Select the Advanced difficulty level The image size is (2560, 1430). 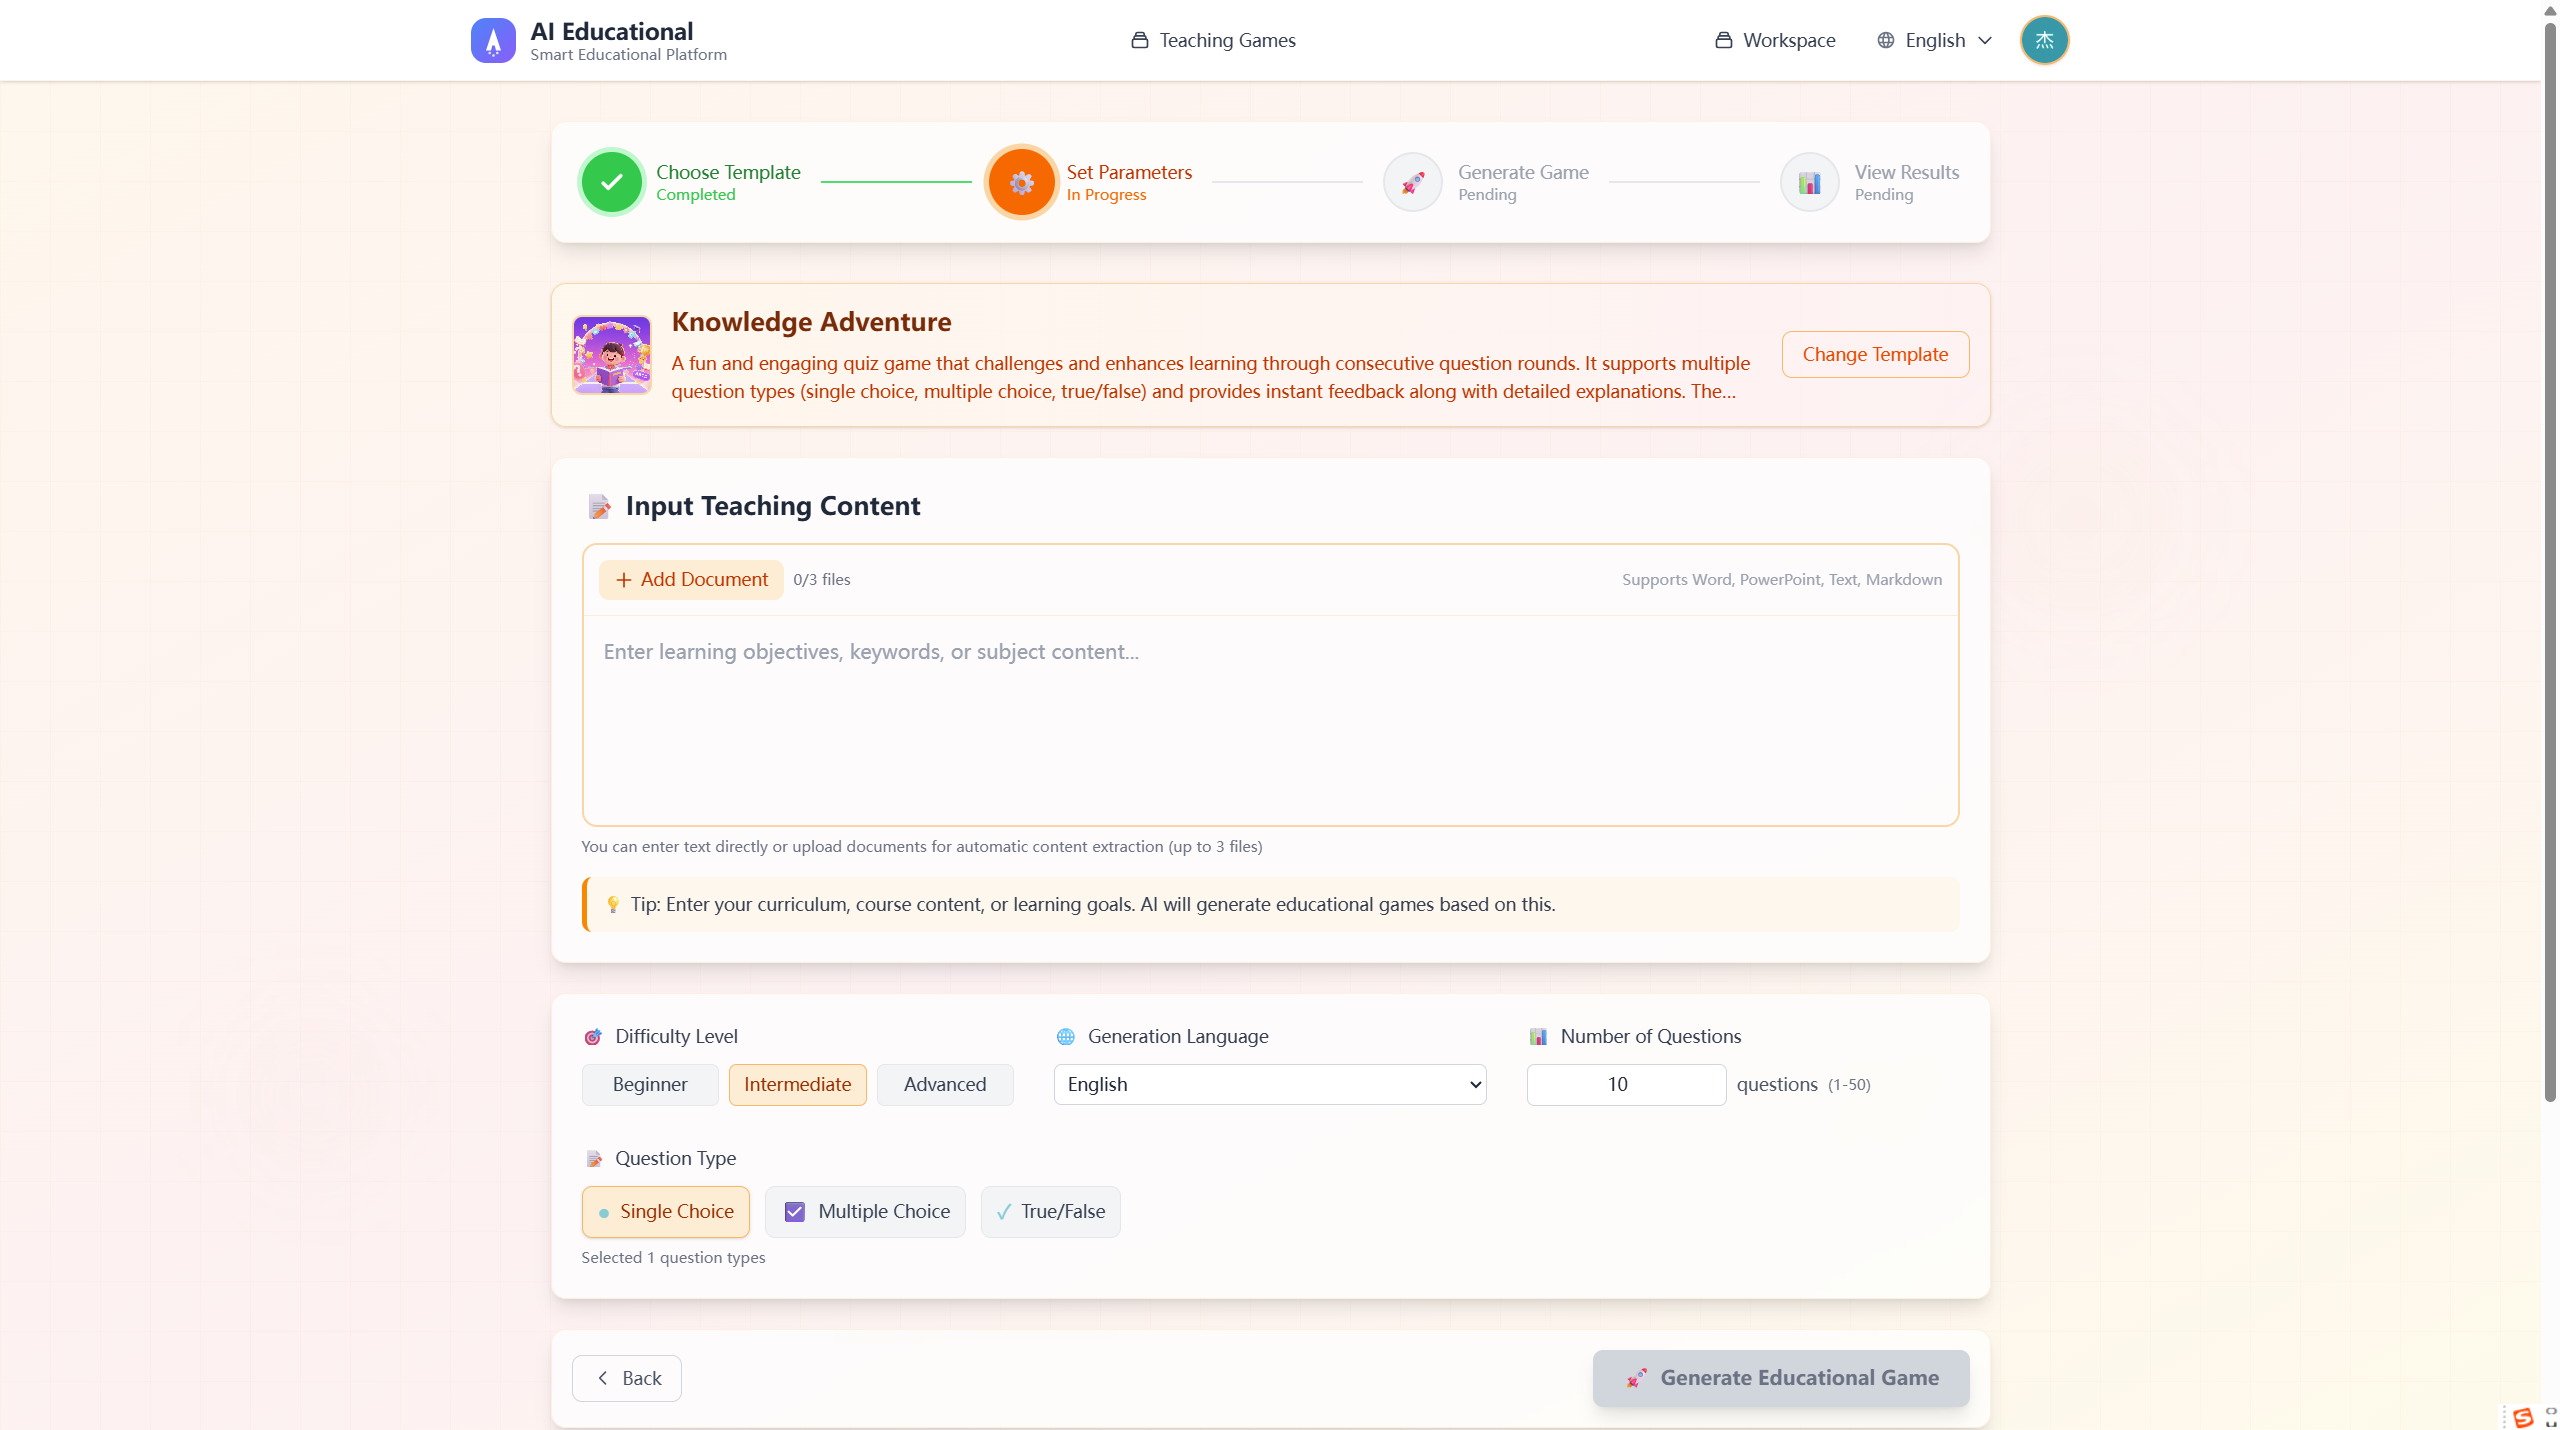[x=944, y=1084]
